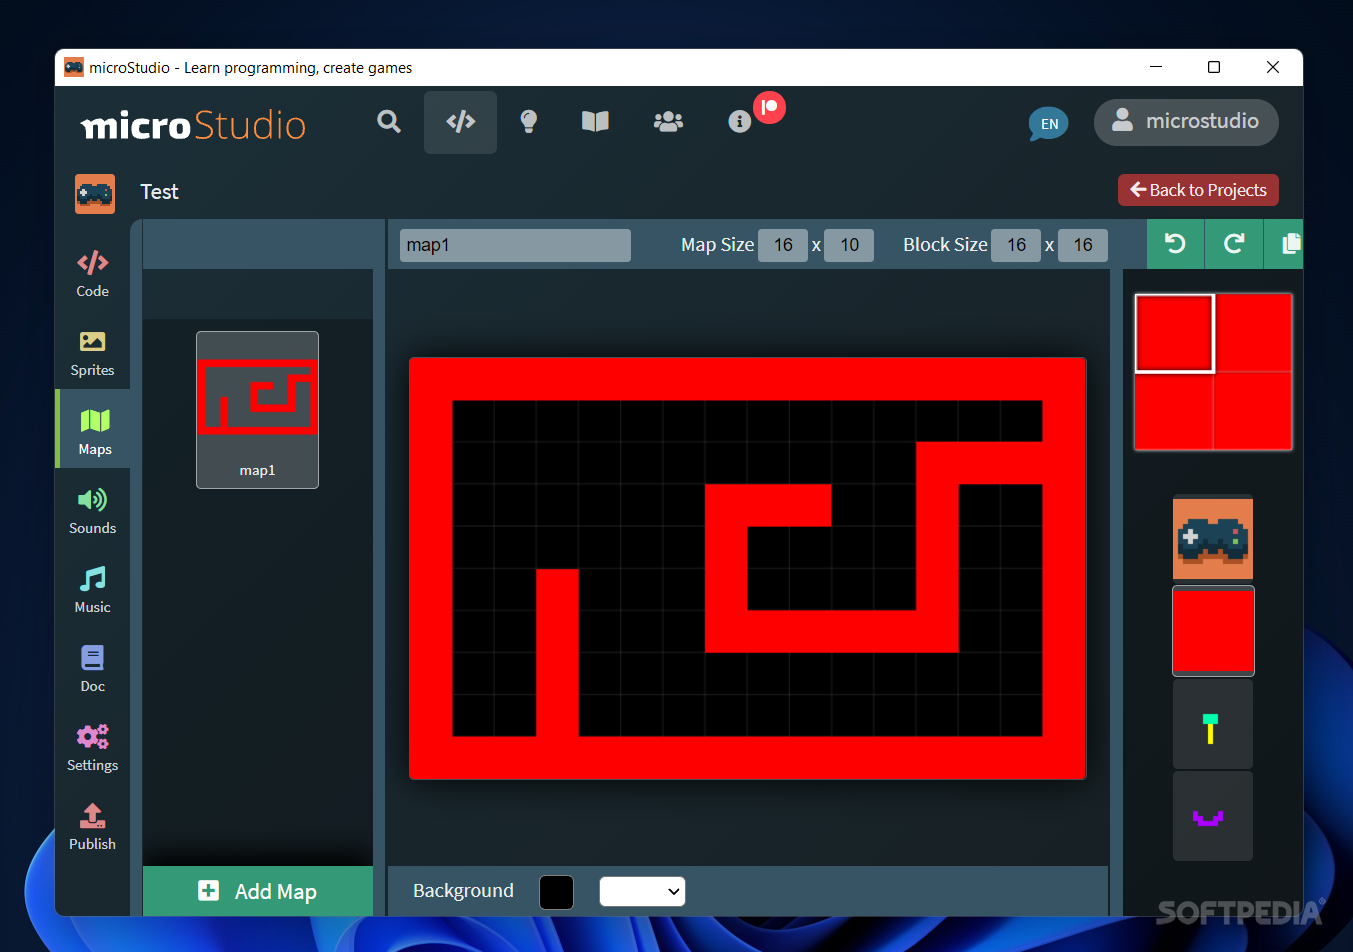This screenshot has width=1353, height=952.
Task: Click the Patreon red badge icon
Action: tap(769, 107)
